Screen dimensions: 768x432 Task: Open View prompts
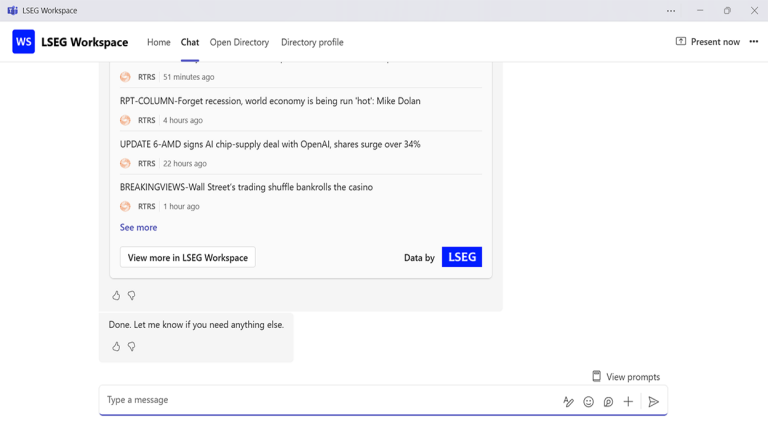(626, 377)
